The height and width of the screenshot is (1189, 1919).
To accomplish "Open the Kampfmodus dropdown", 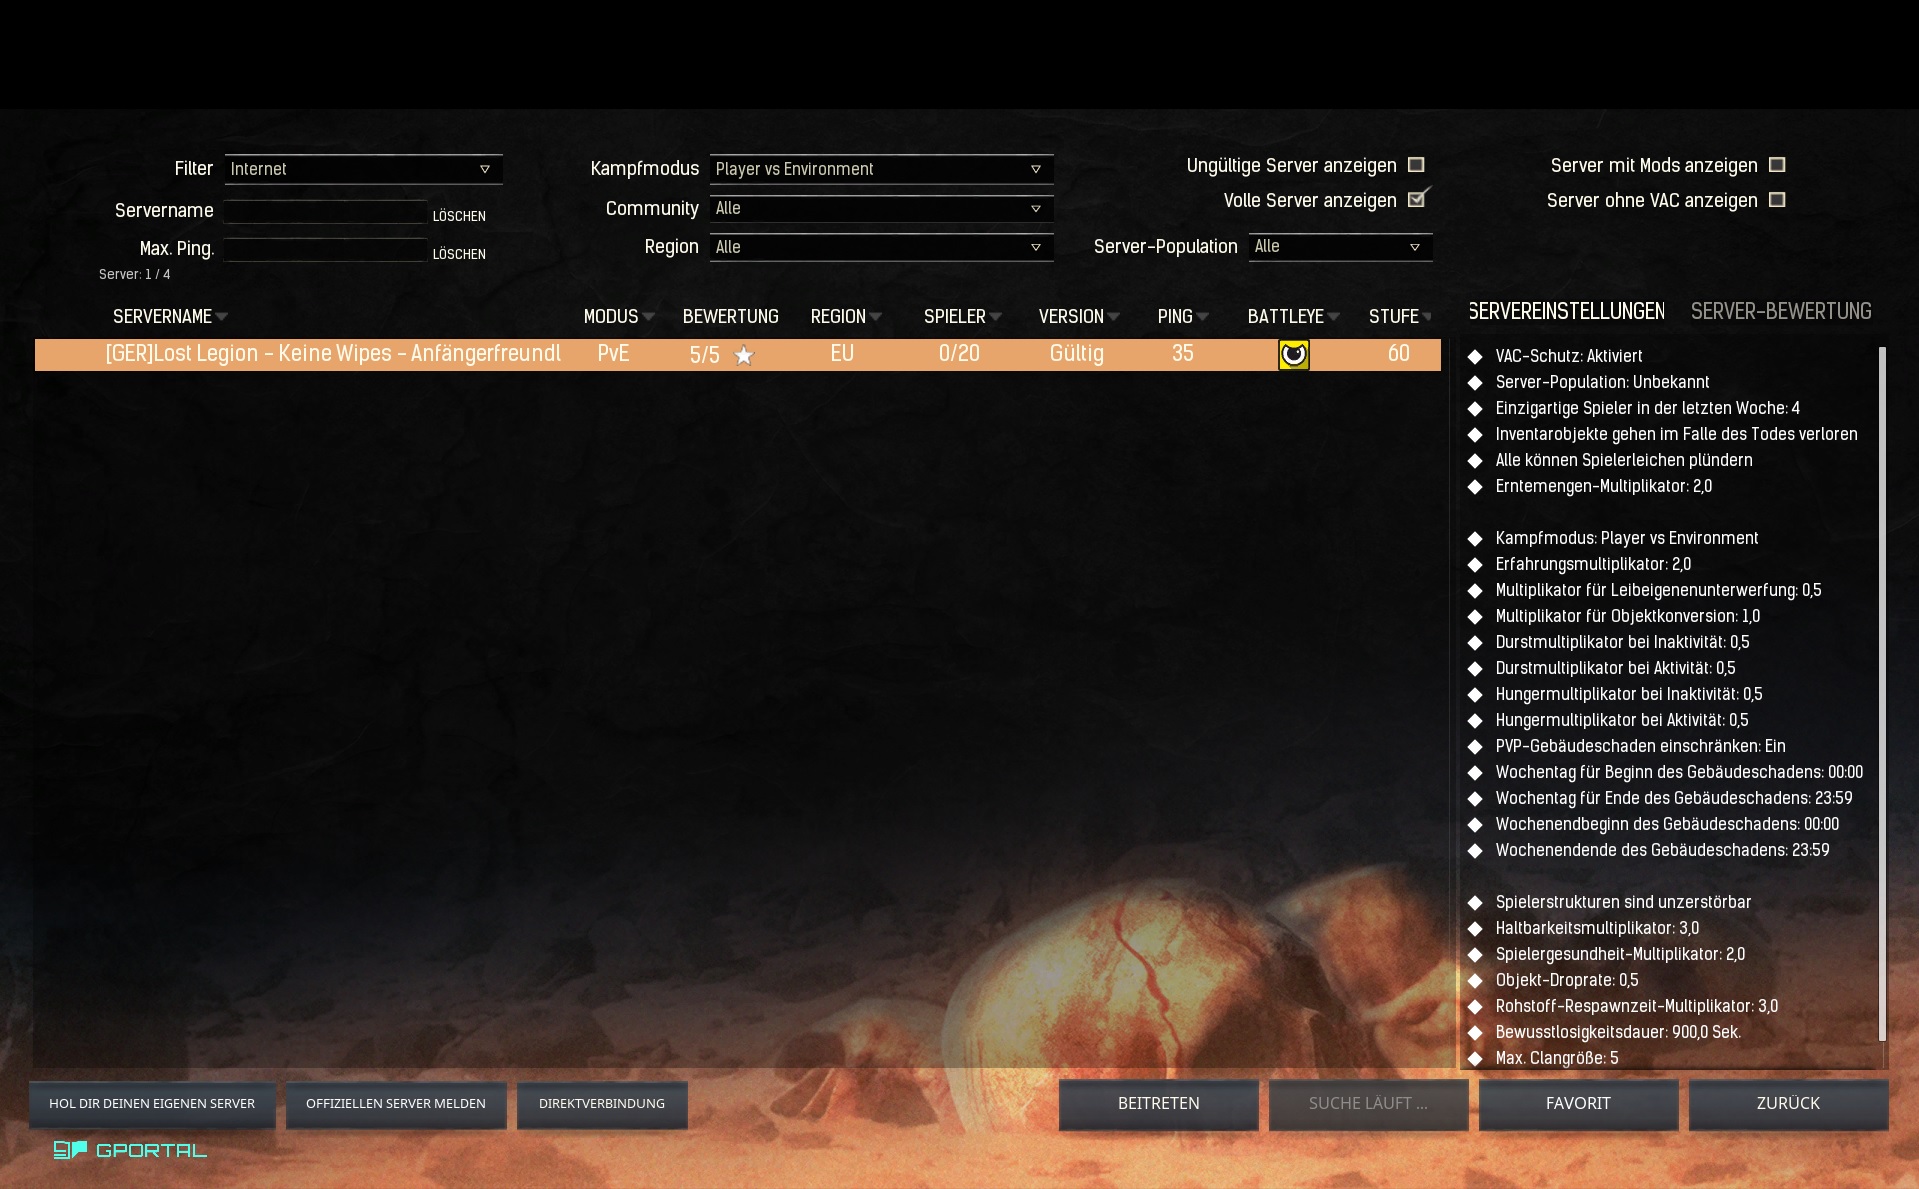I will click(881, 169).
